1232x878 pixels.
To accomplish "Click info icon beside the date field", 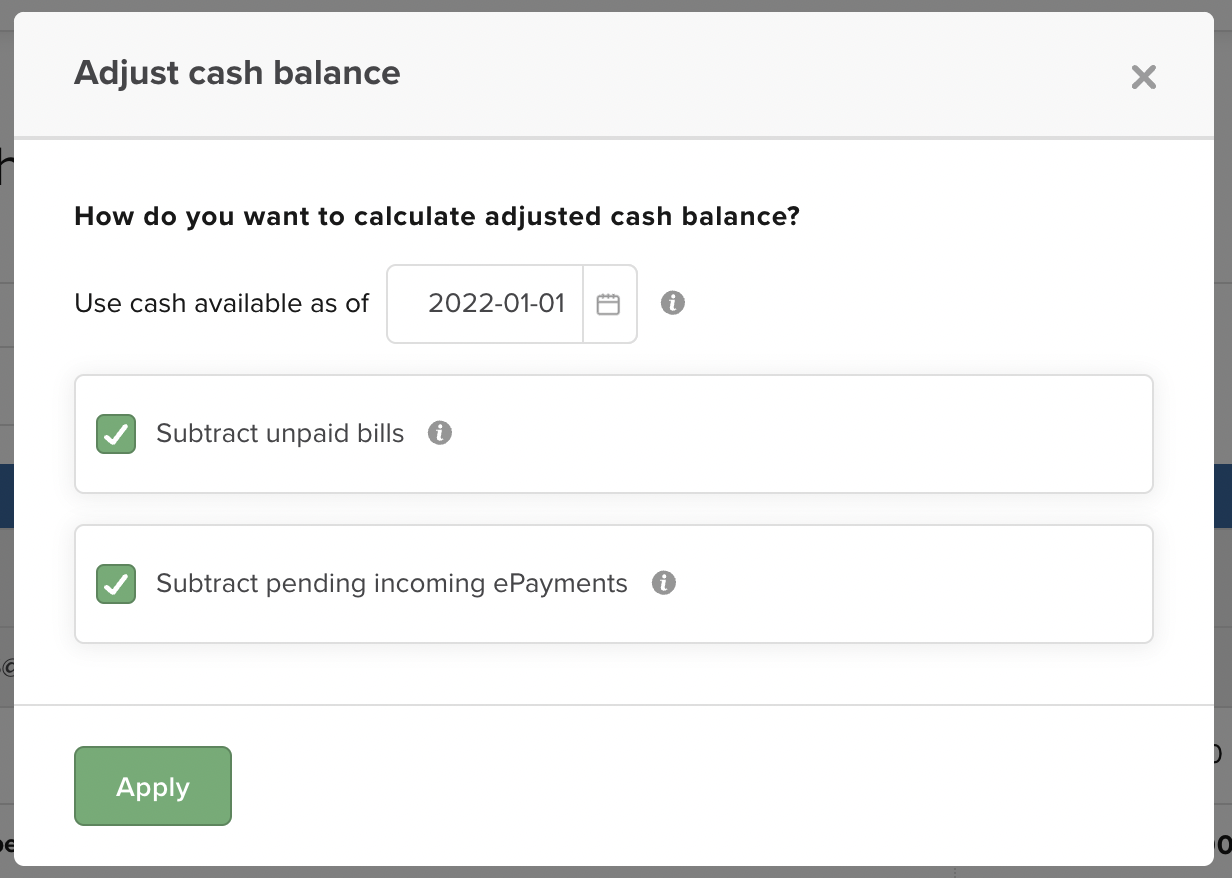I will [673, 303].
